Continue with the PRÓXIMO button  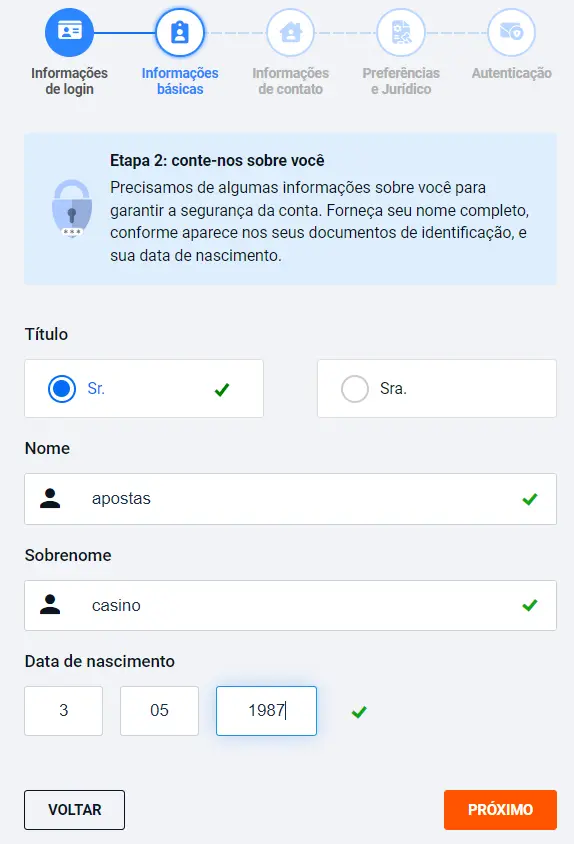500,810
